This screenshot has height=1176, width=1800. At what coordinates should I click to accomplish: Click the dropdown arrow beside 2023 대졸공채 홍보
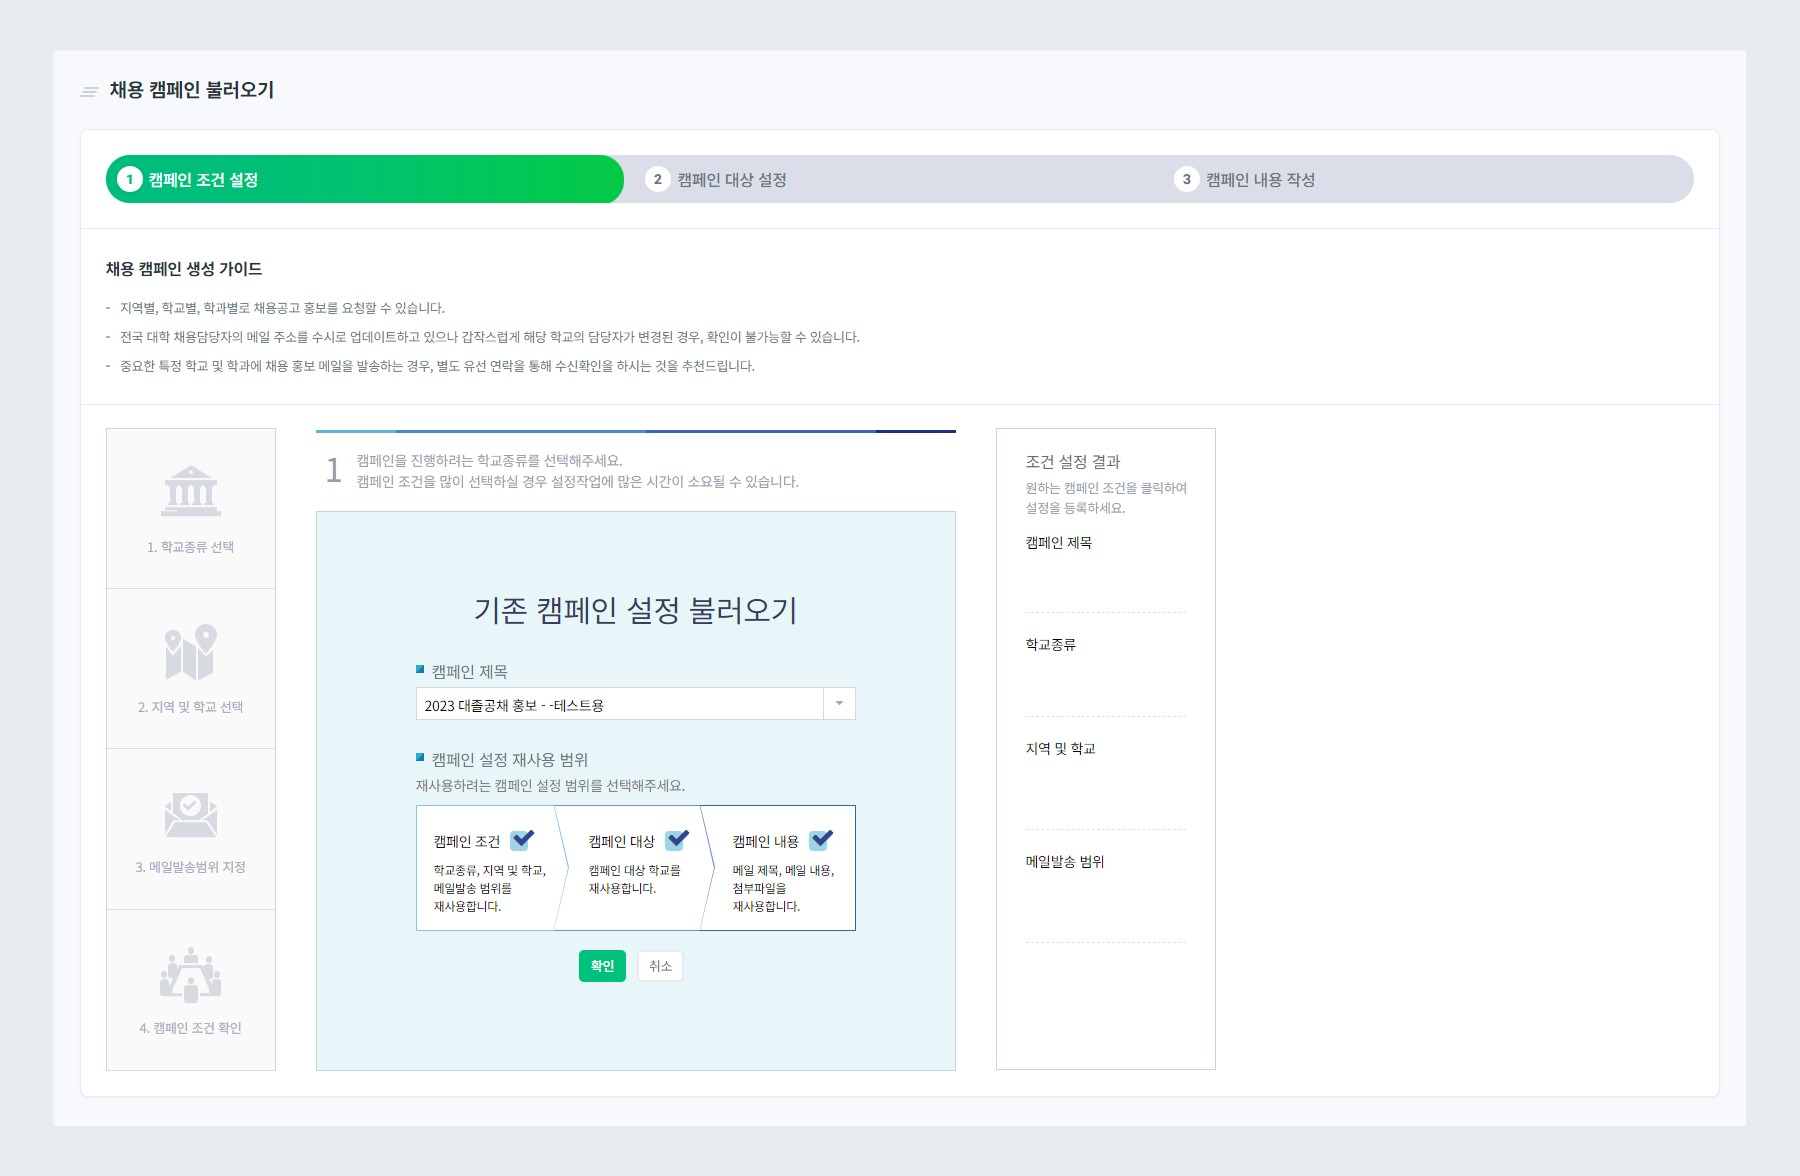(x=838, y=703)
